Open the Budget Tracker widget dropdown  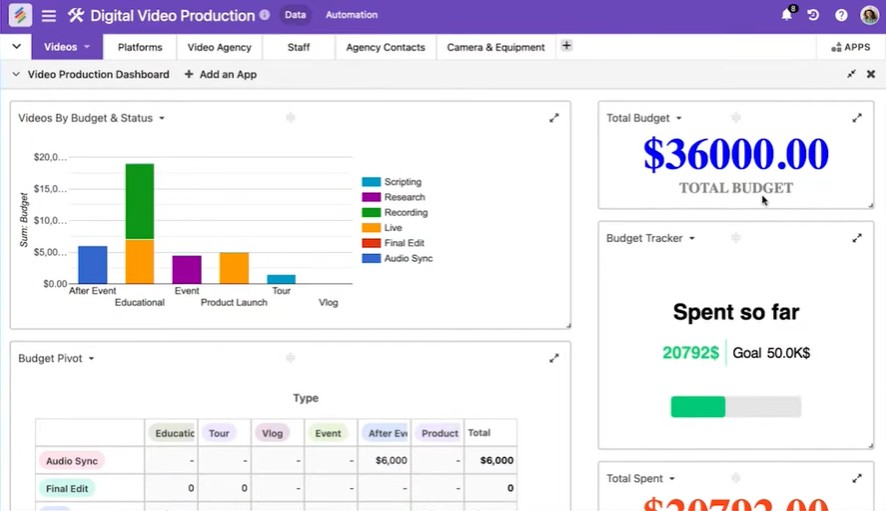tap(691, 239)
